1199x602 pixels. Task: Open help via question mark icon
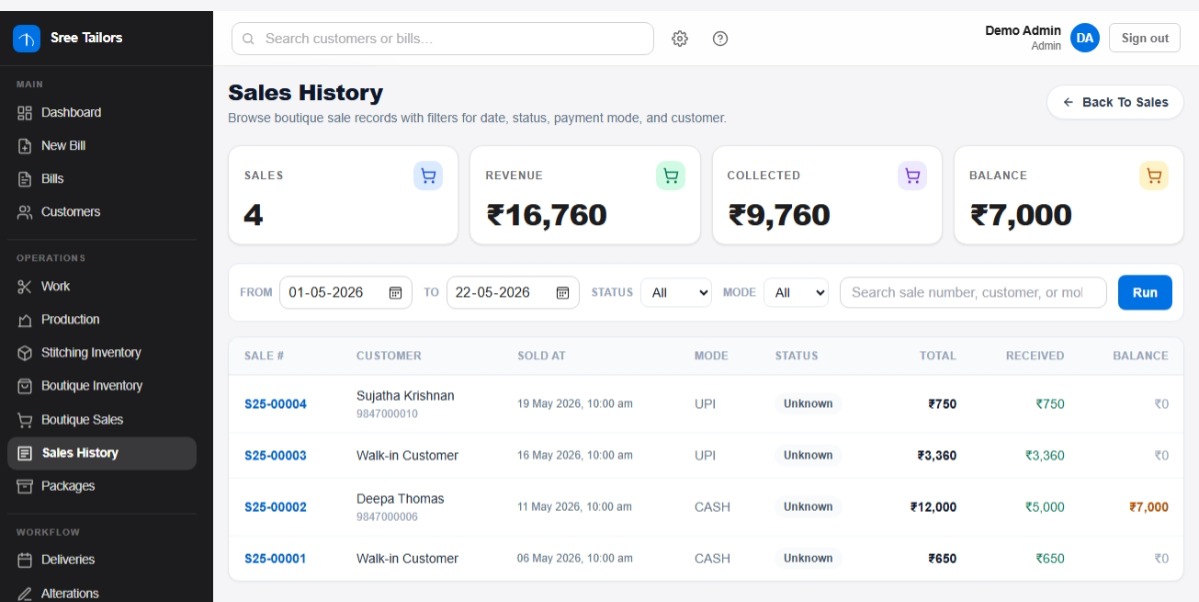point(720,38)
